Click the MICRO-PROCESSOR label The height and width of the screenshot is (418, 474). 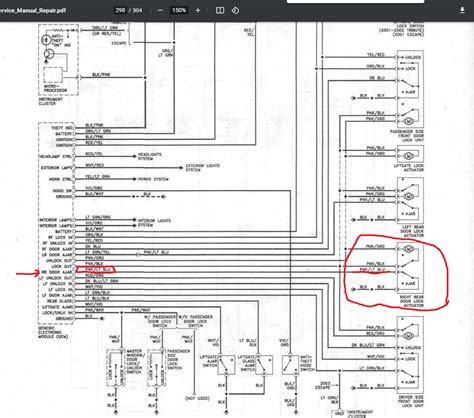55,88
